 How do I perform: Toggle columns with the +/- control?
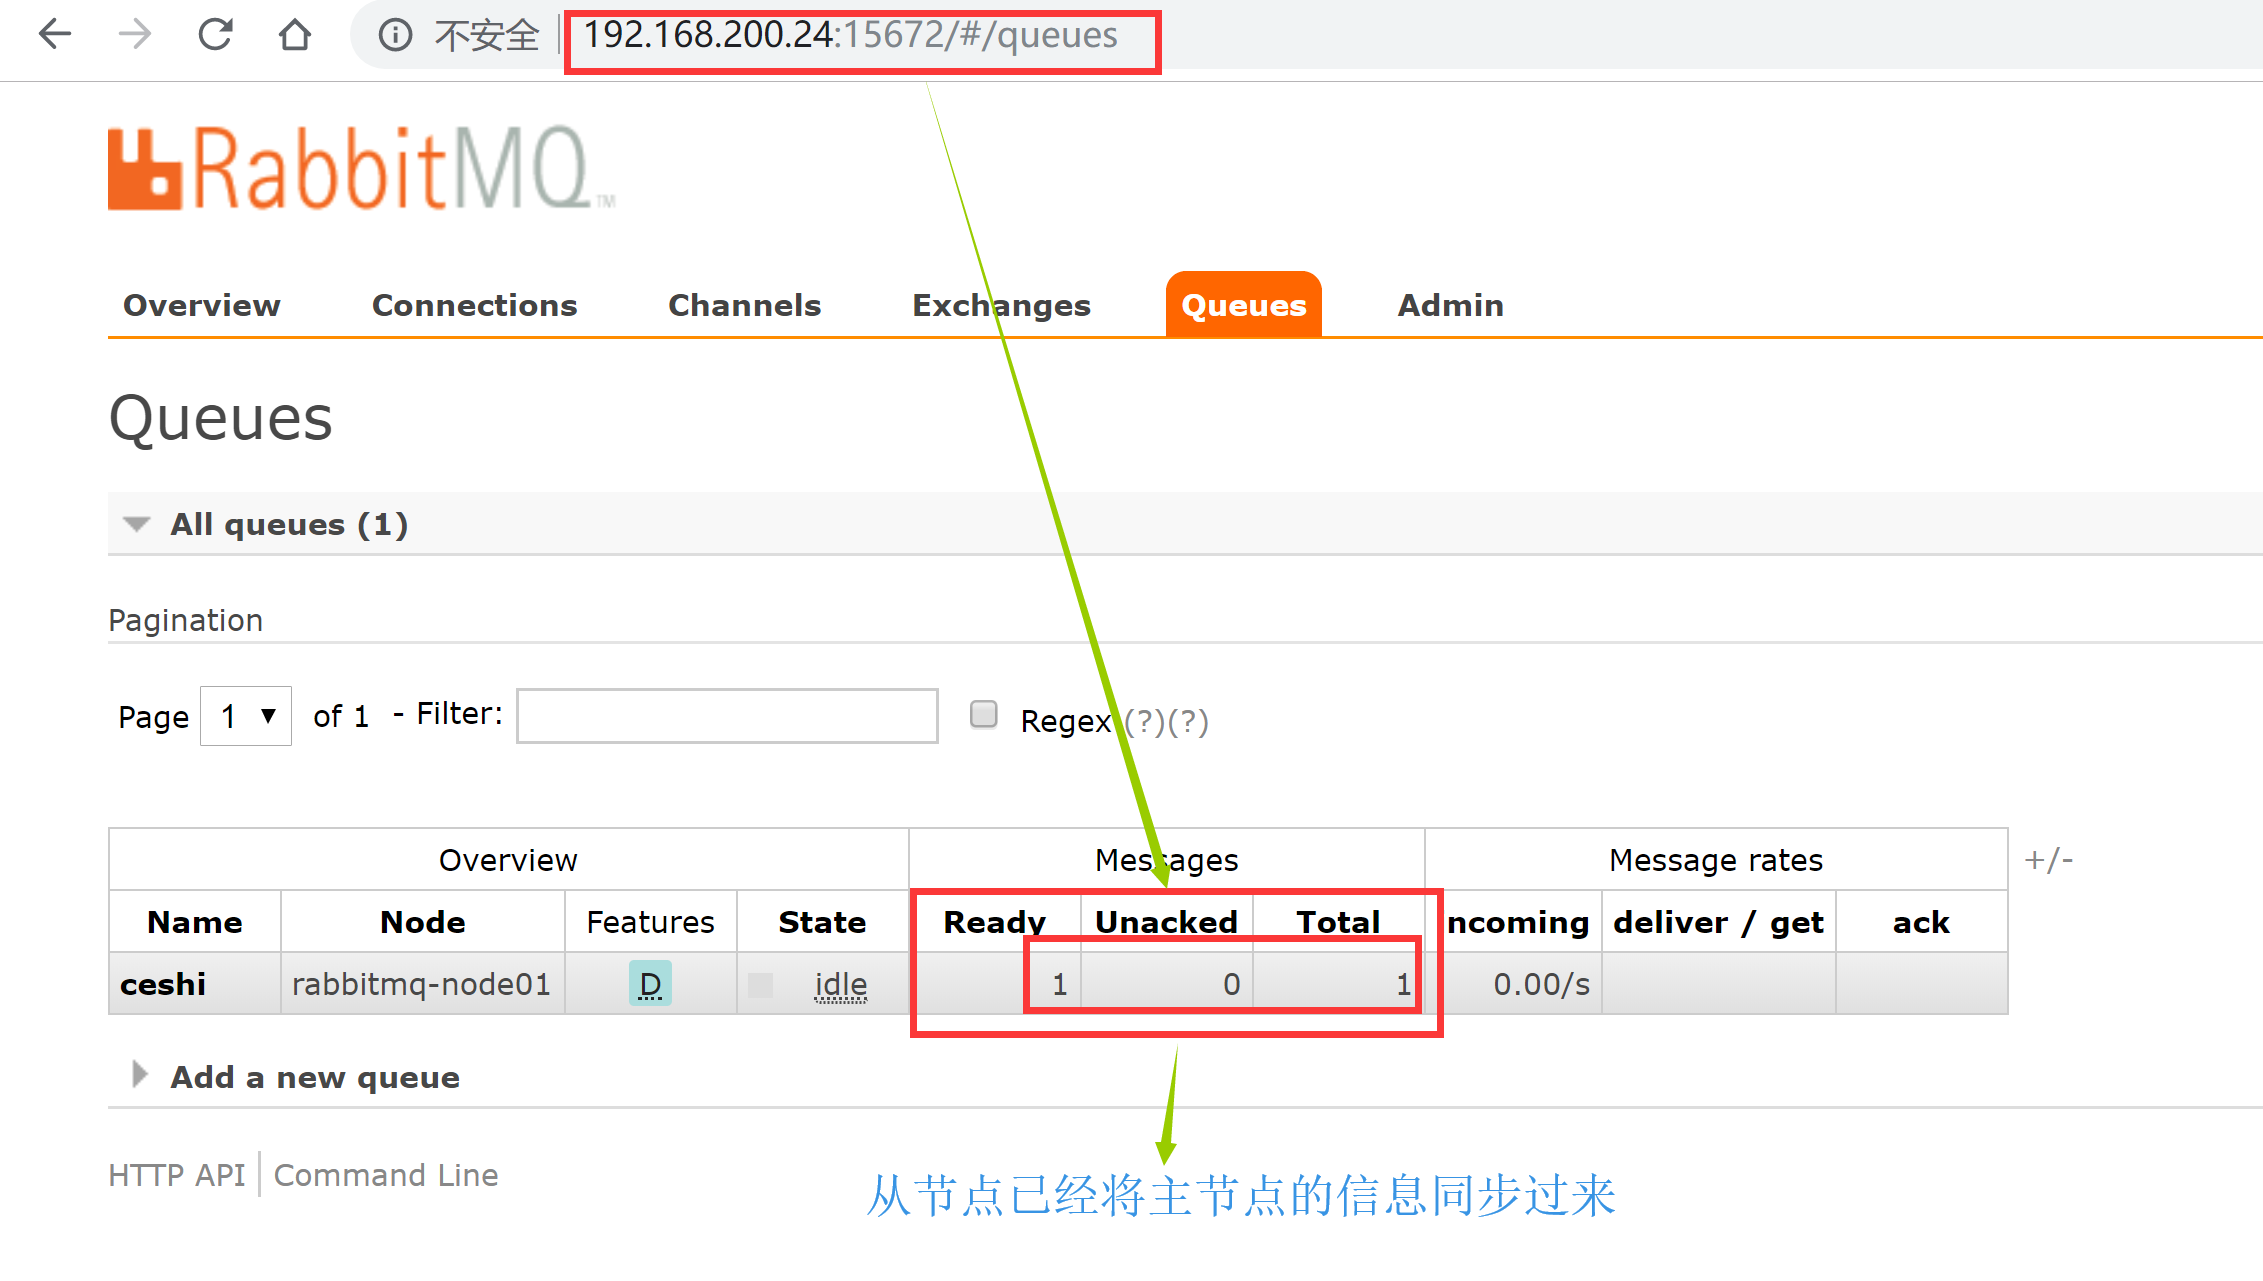pyautogui.click(x=2048, y=860)
